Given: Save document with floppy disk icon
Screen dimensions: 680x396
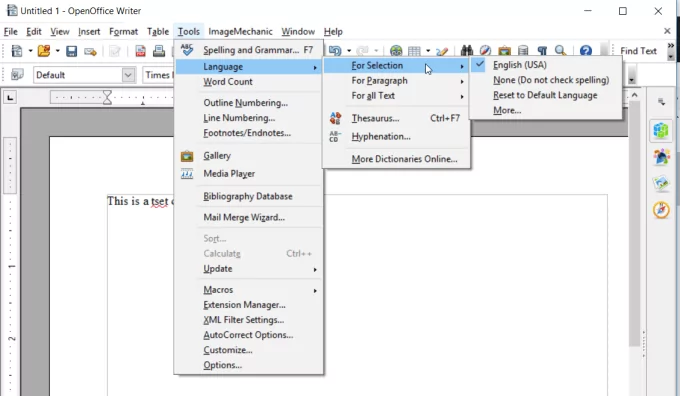Looking at the screenshot, I should pos(72,51).
